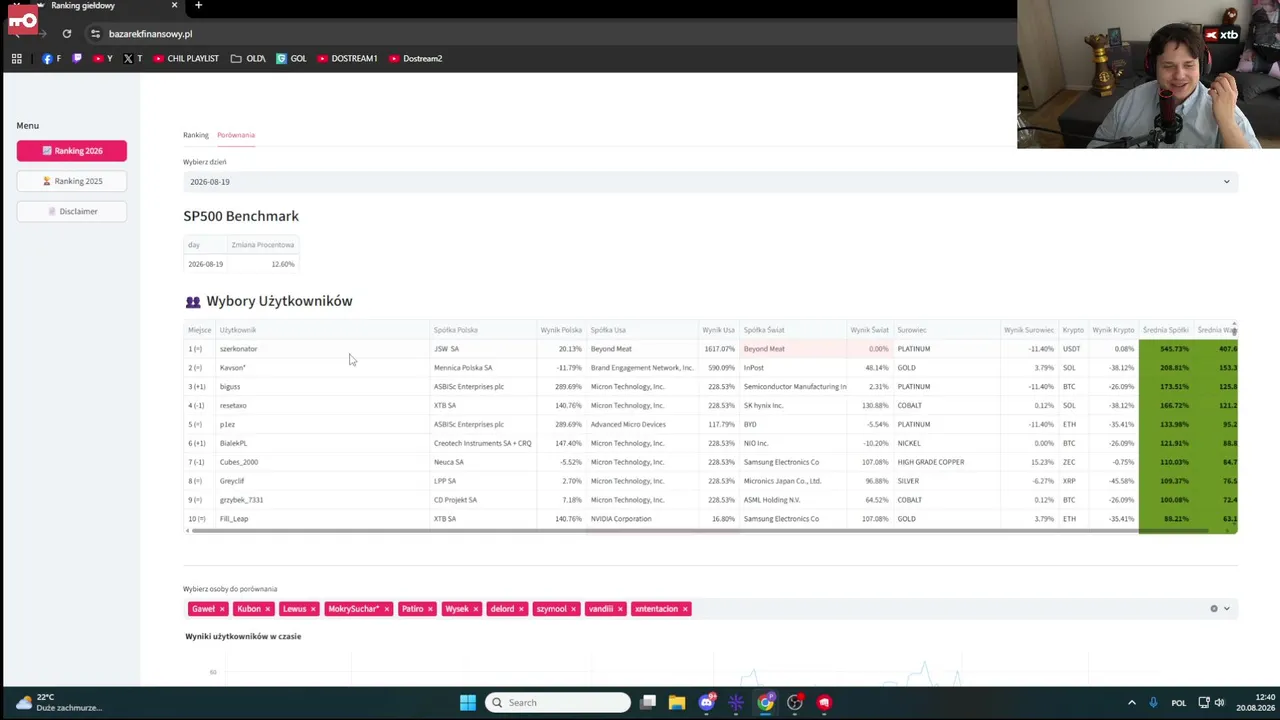Remove MokrySuchar* from comparison selection
Viewport: 1280px width, 720px height.
[x=386, y=609]
